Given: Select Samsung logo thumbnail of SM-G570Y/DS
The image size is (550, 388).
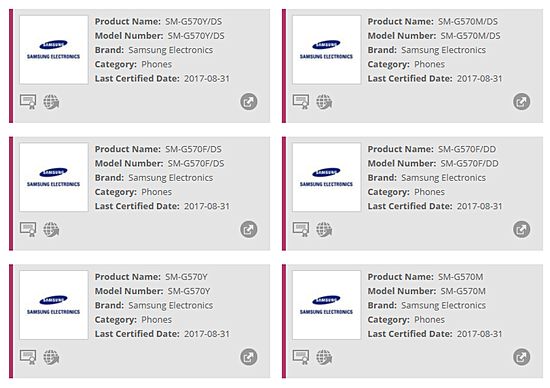Looking at the screenshot, I should (54, 49).
